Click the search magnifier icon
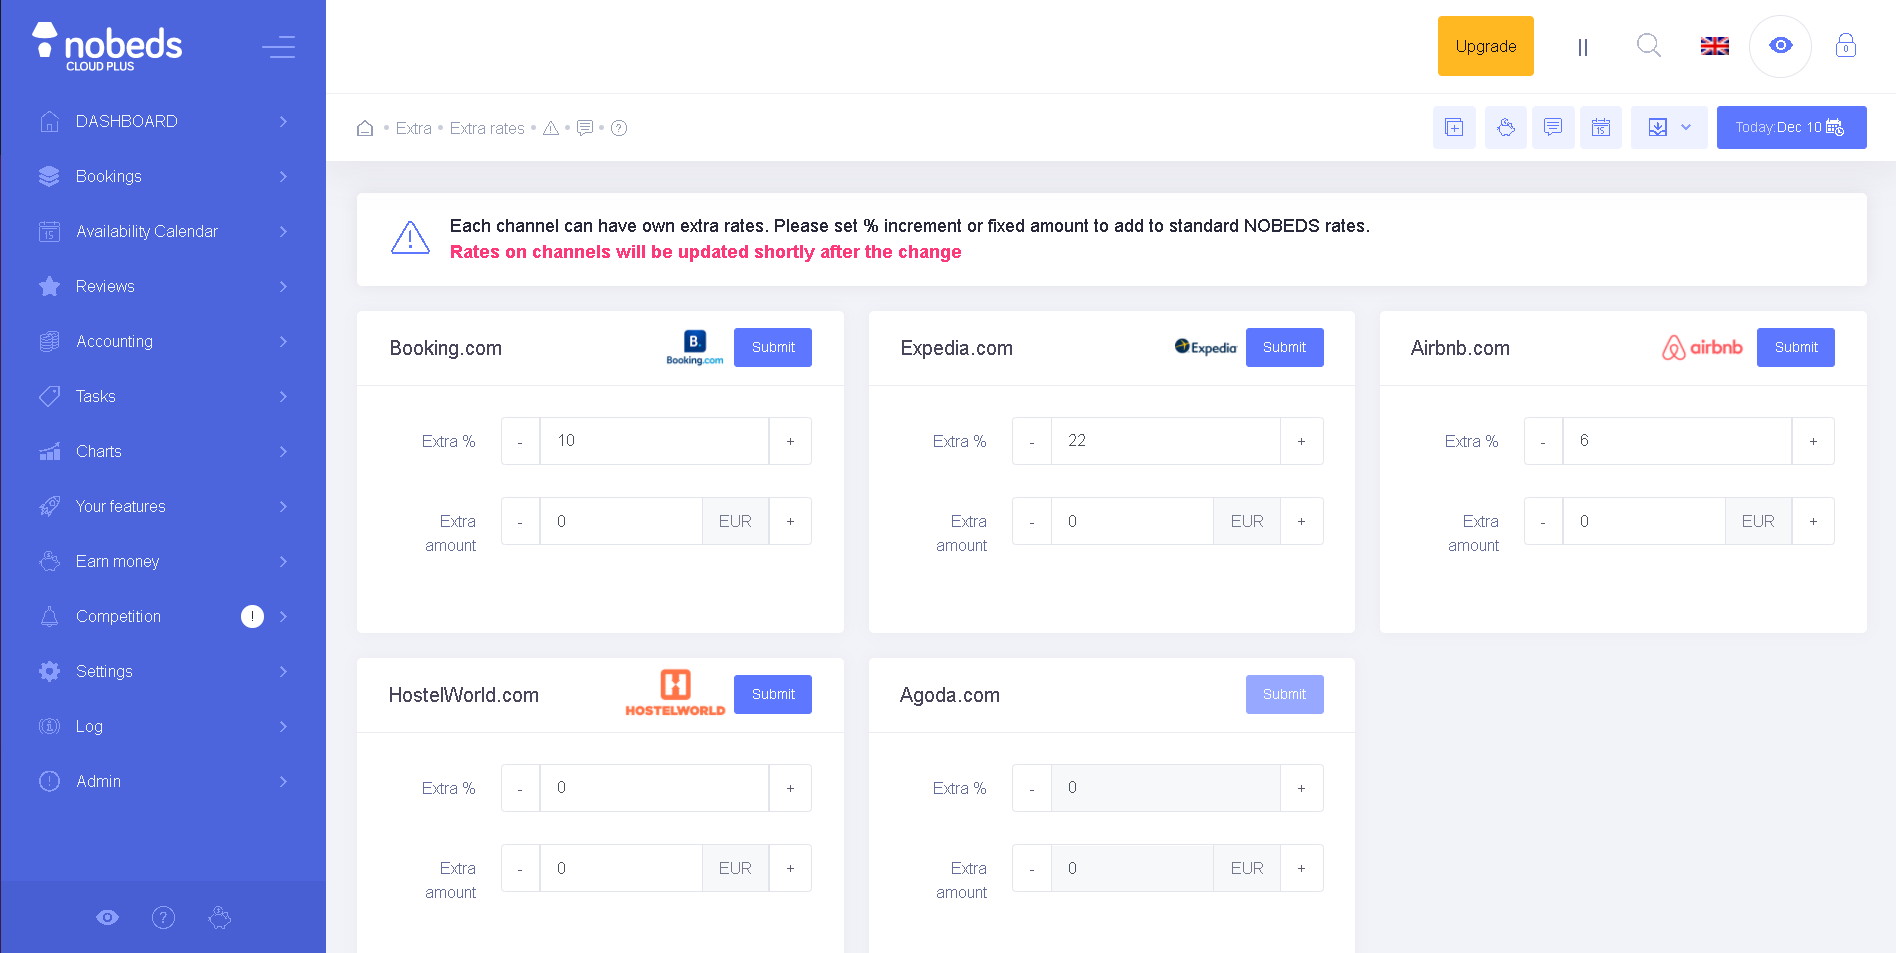This screenshot has width=1896, height=953. tap(1648, 46)
